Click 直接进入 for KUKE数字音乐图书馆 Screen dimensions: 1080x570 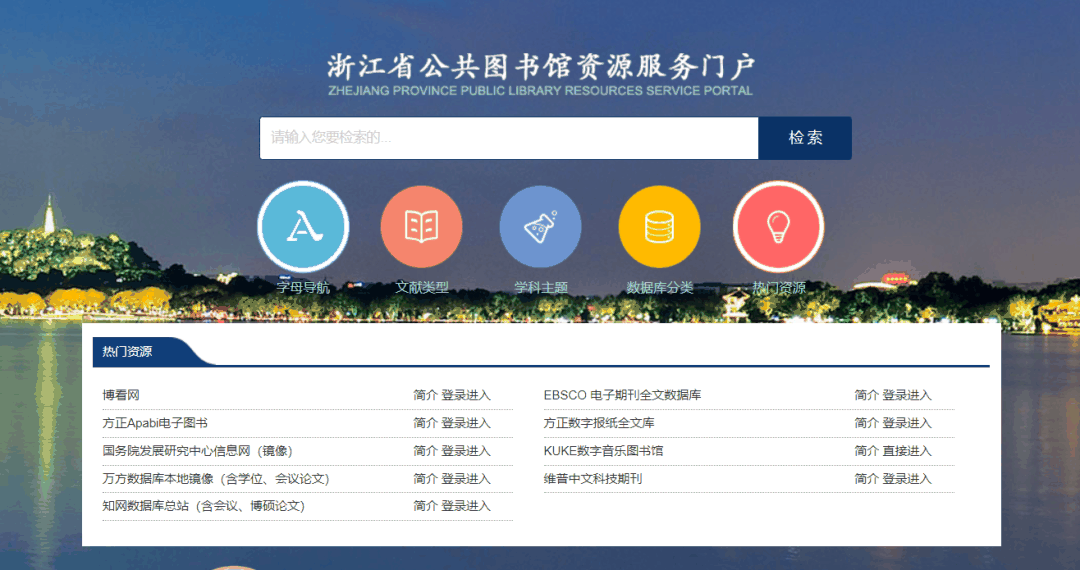tap(907, 451)
